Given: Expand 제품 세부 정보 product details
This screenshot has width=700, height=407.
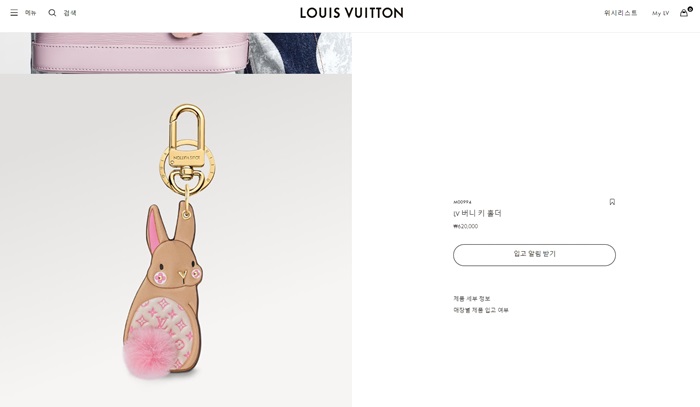Looking at the screenshot, I should (x=472, y=299).
